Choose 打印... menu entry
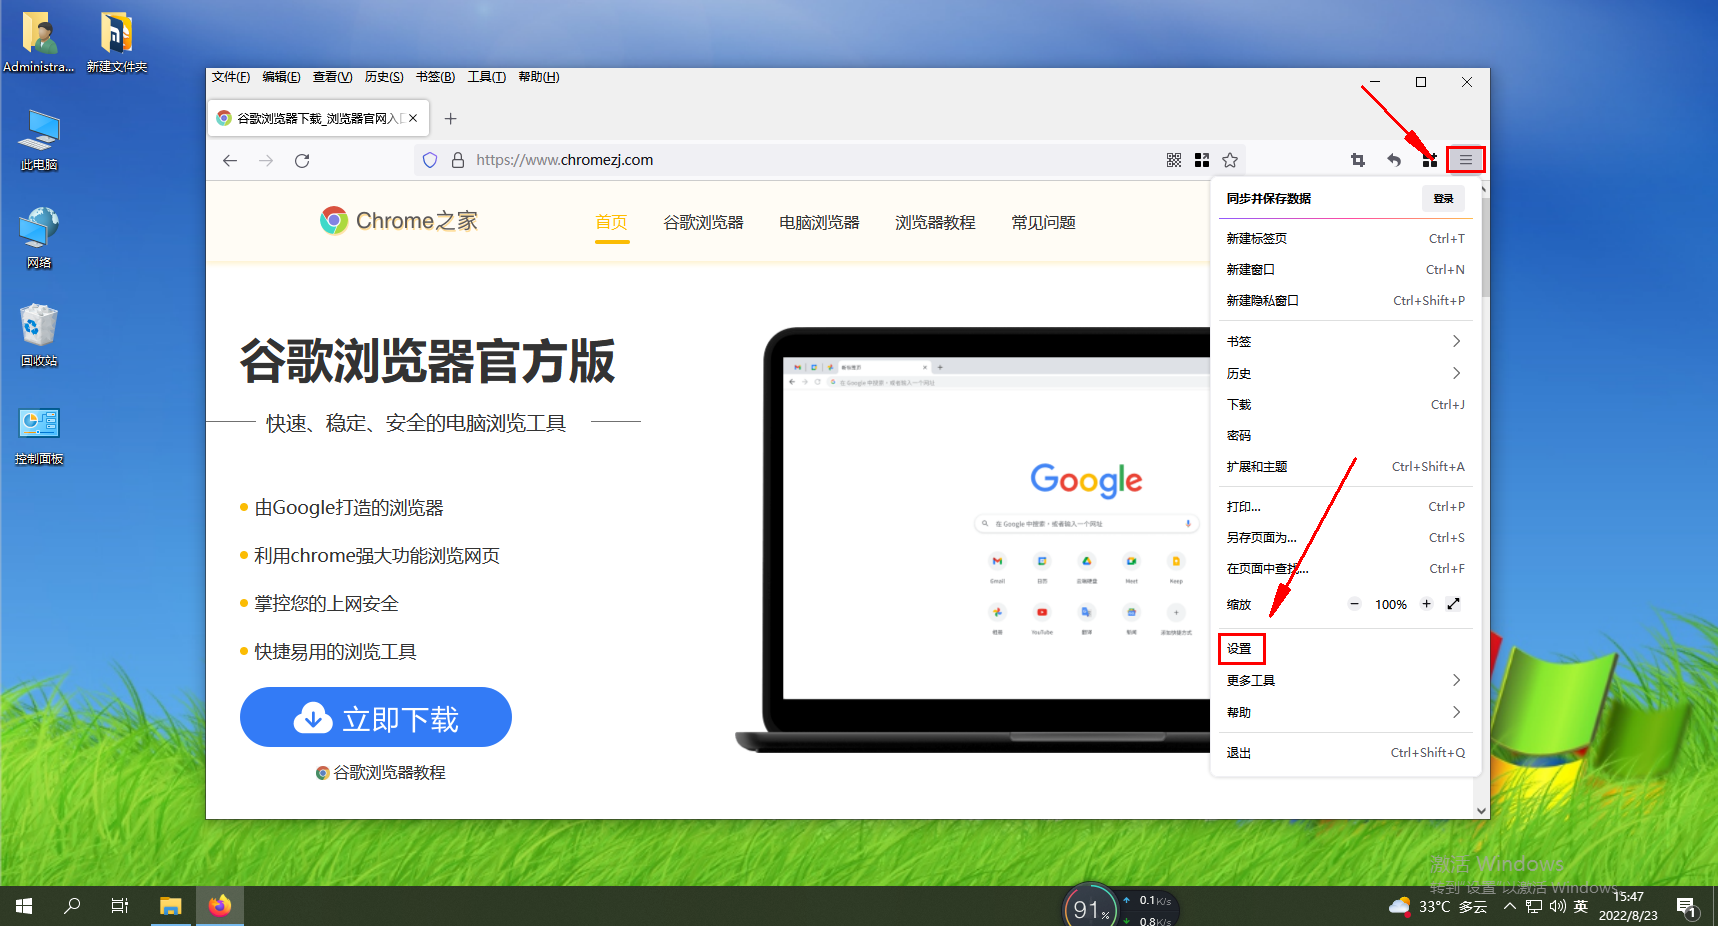 (x=1345, y=507)
